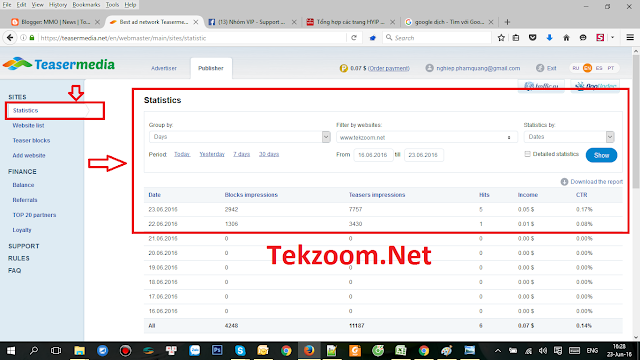Select the 7 days period link
This screenshot has width=640, height=360.
[242, 154]
